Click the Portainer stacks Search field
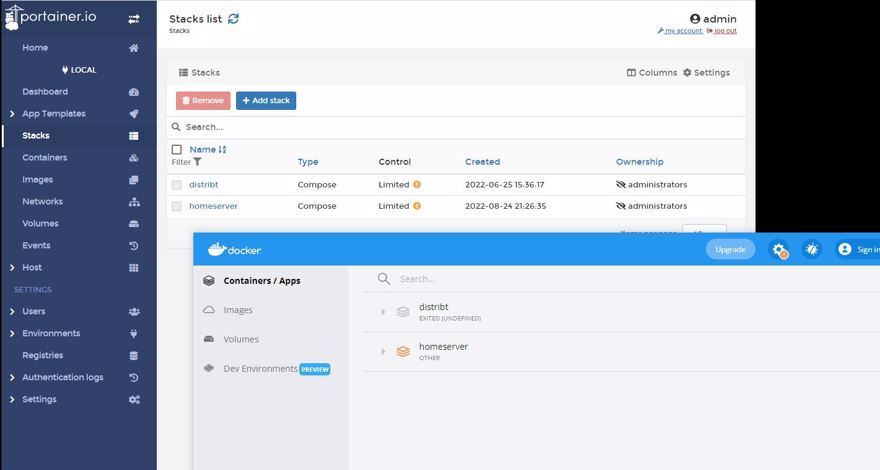 456,127
